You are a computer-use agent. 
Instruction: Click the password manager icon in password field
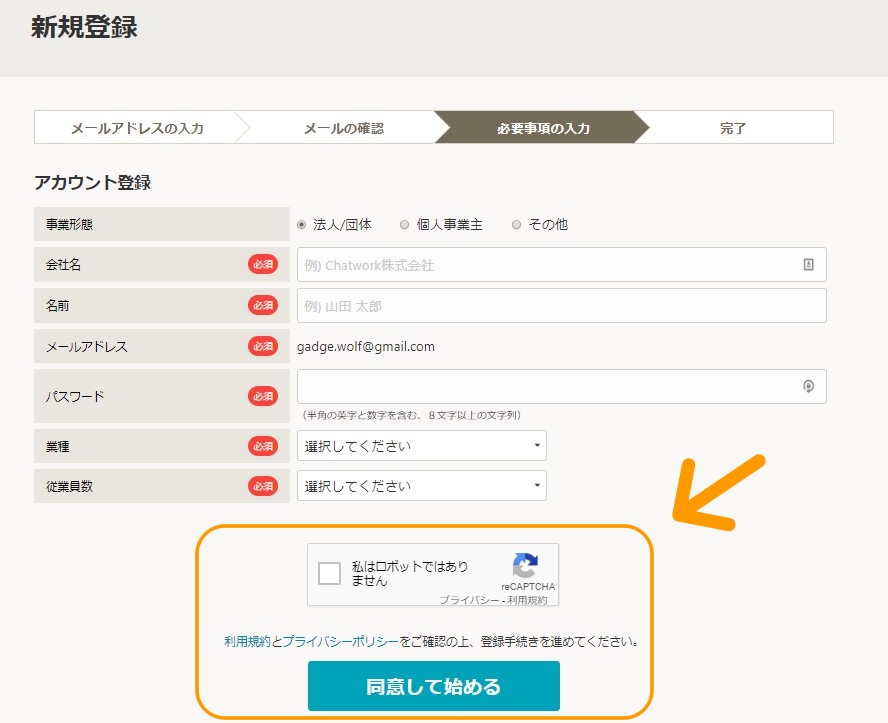(808, 387)
